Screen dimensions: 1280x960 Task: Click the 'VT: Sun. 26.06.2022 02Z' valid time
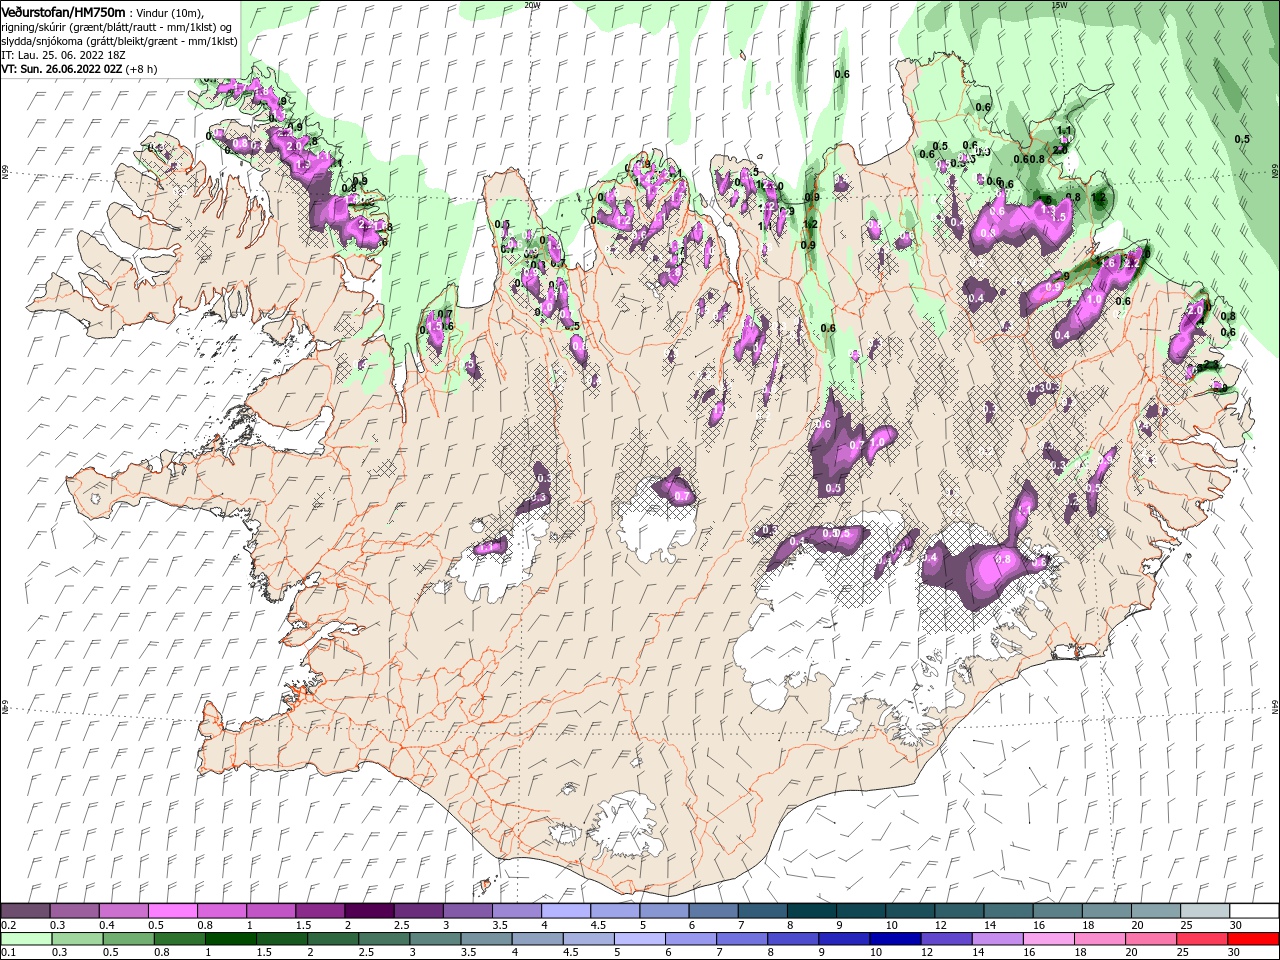62,70
